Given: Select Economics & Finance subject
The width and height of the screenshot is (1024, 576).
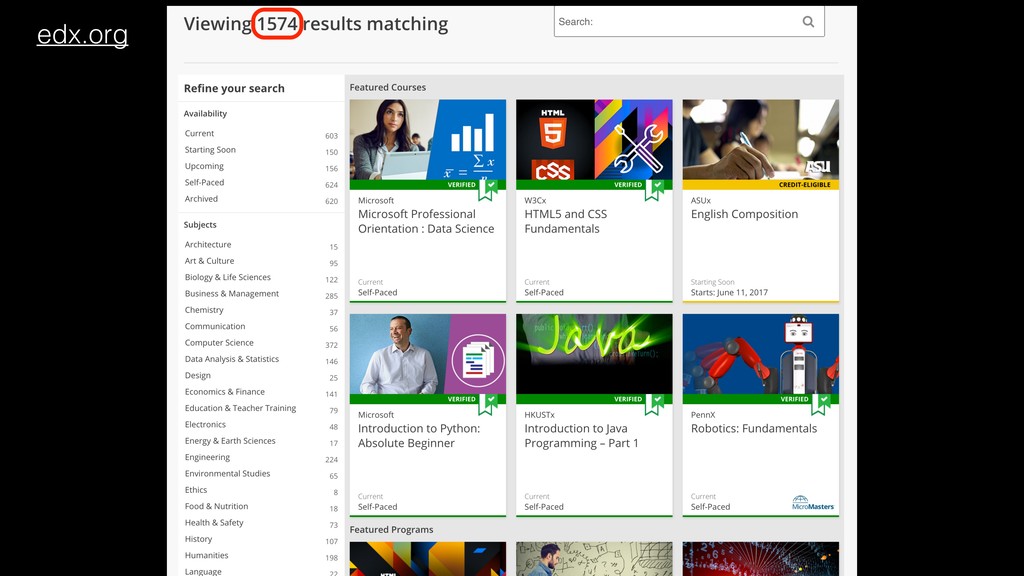Looking at the screenshot, I should 225,391.
